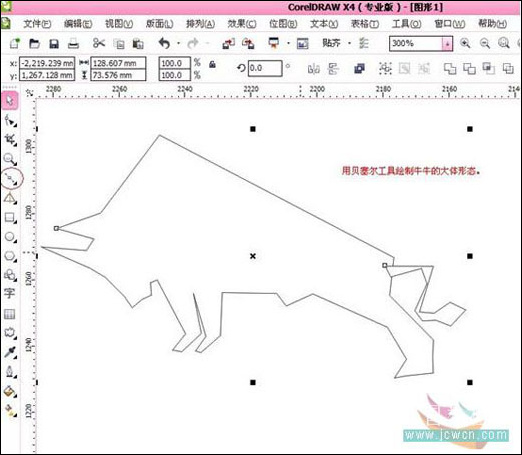Click the object height field
Screen dimensions: 522x455
(118, 75)
